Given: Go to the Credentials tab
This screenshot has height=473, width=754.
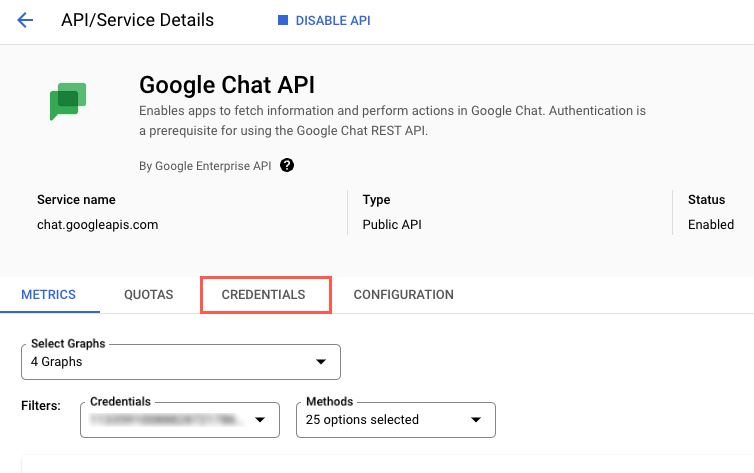Looking at the screenshot, I should pos(263,295).
